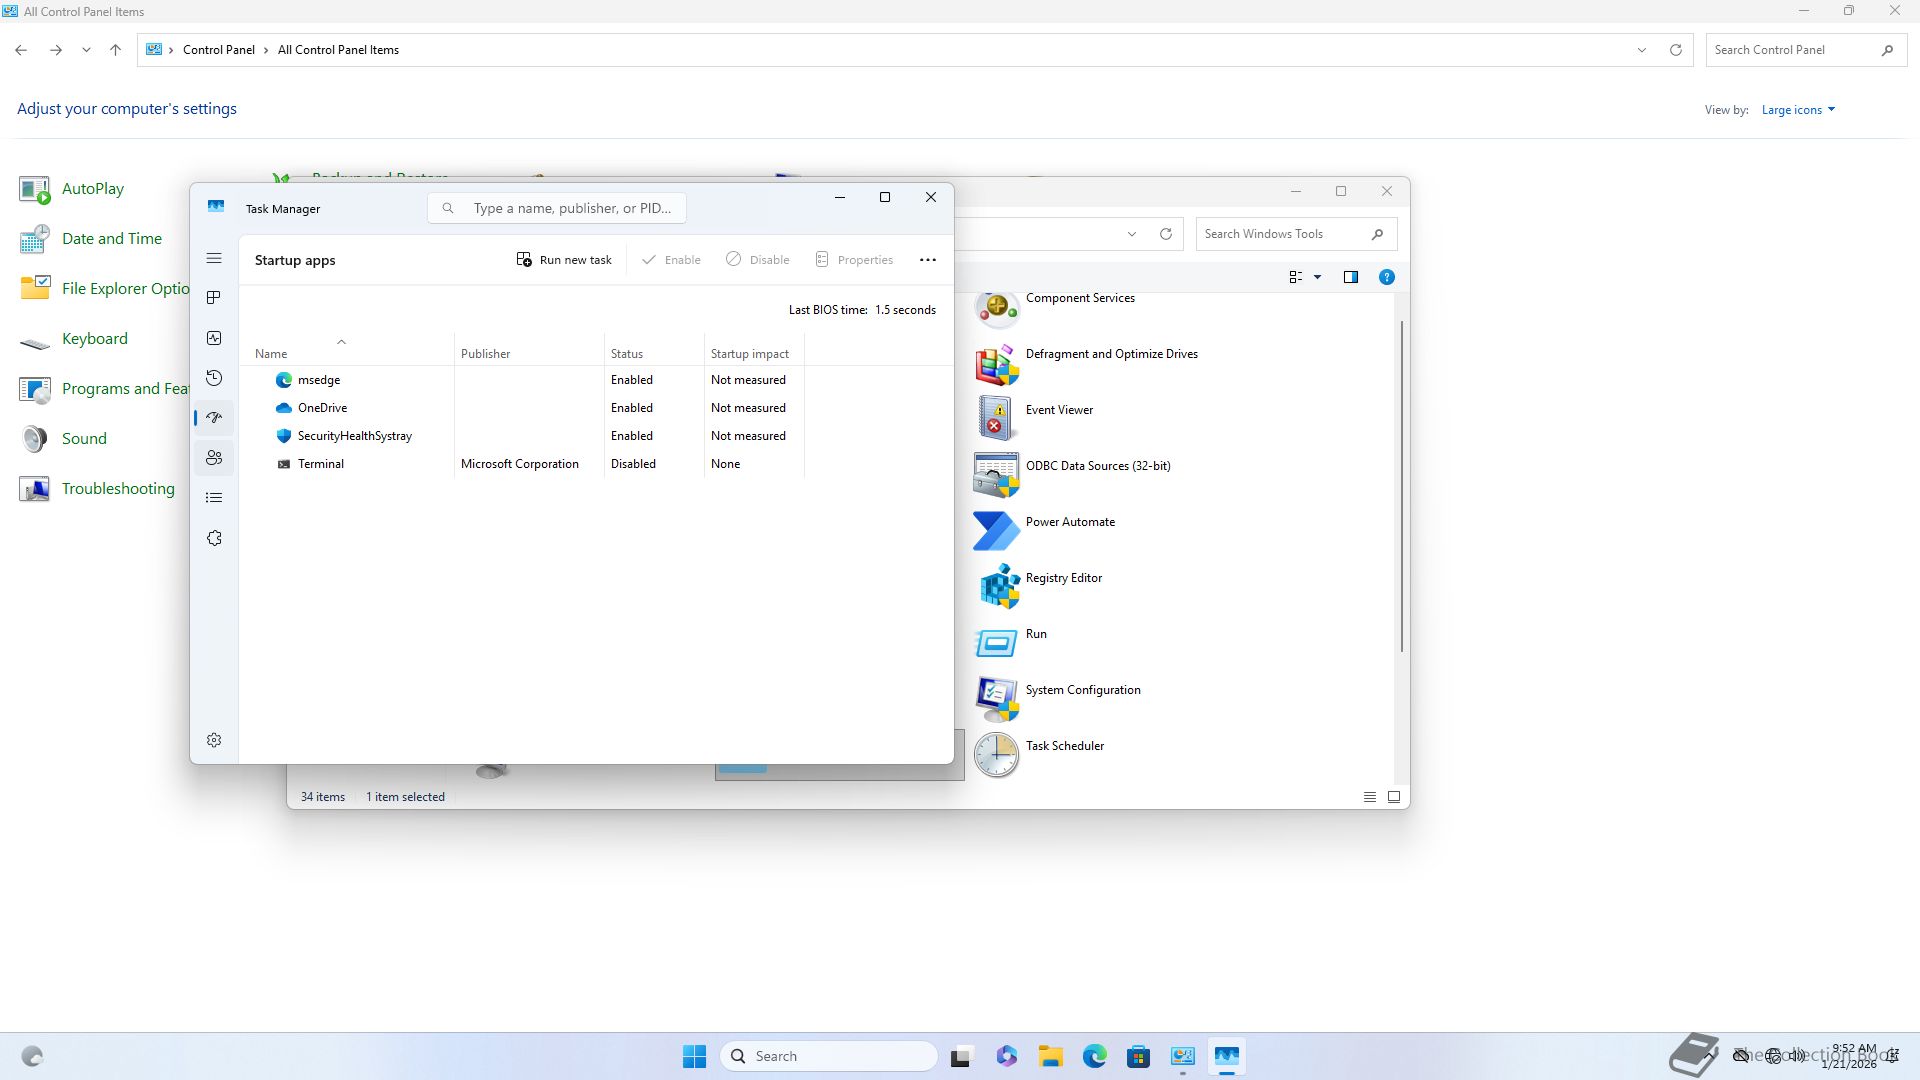This screenshot has width=1920, height=1080.
Task: Open Registry Editor from Windows Tools
Action: click(1063, 579)
